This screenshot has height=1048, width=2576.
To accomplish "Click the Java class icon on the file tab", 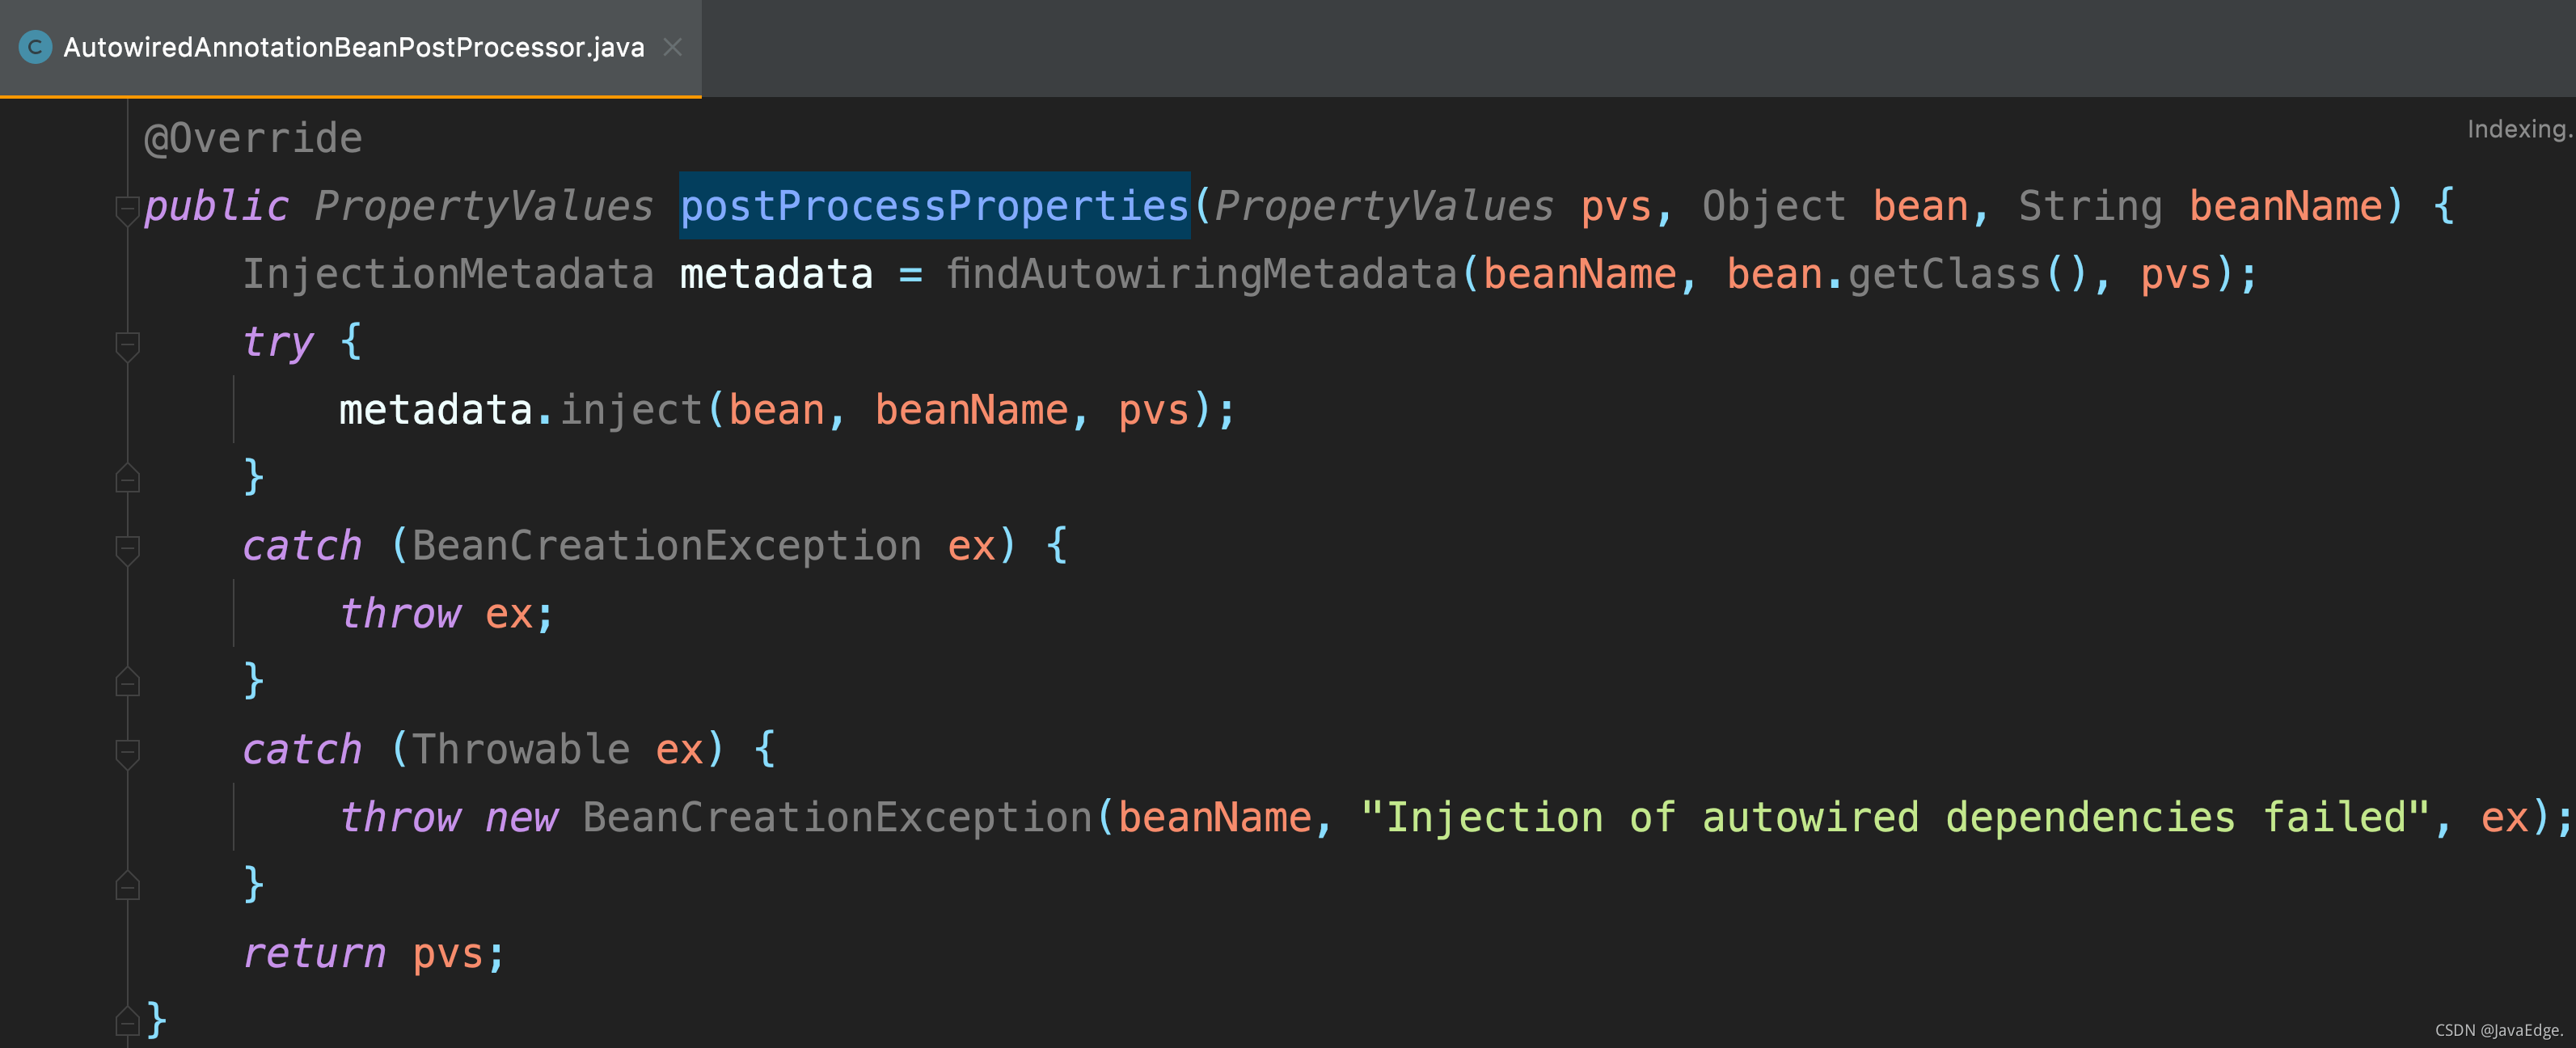I will (x=36, y=47).
